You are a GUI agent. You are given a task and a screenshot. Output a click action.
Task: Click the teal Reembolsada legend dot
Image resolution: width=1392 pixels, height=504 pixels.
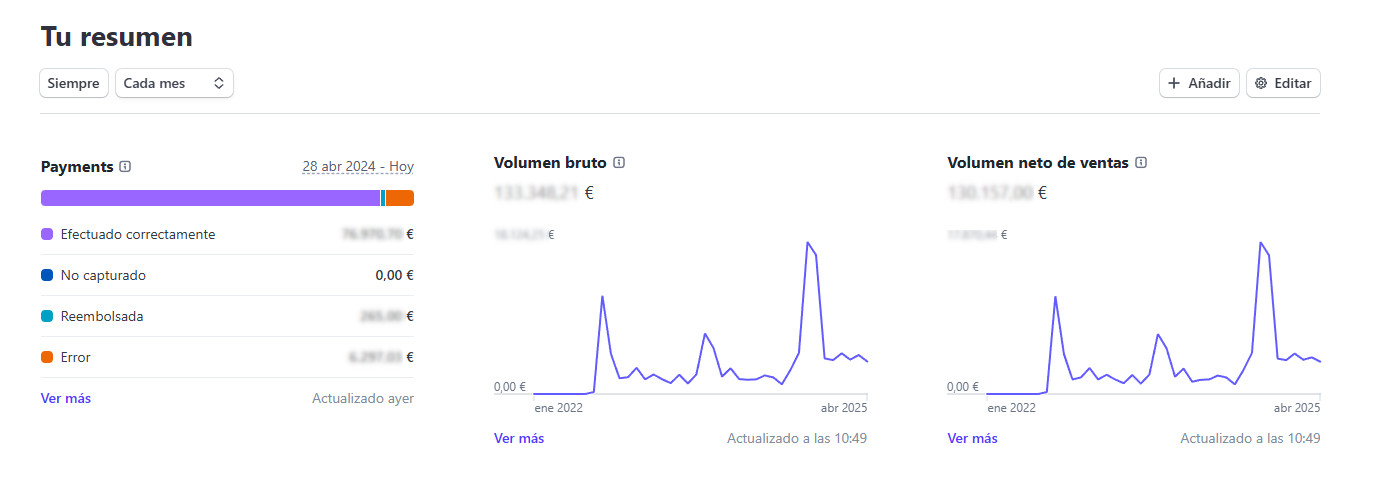(x=47, y=316)
